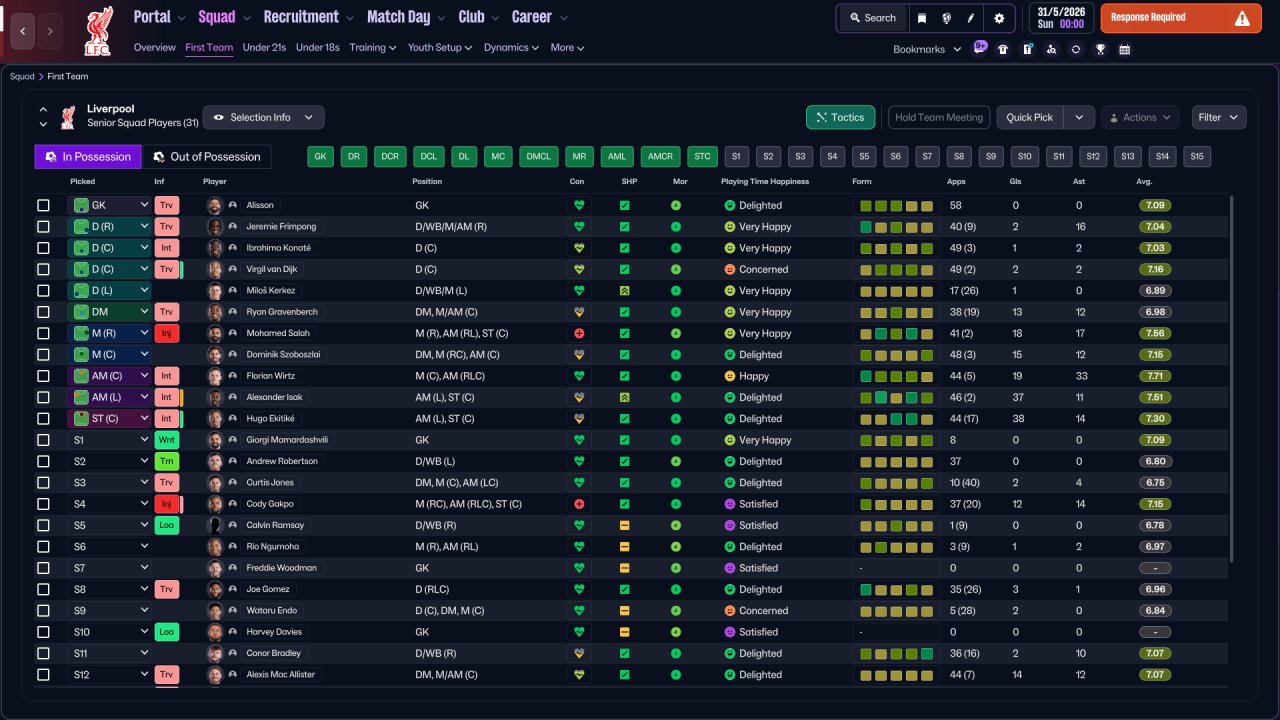Viewport: 1280px width, 720px height.
Task: Select the S15 substitute slot chip
Action: 1197,156
